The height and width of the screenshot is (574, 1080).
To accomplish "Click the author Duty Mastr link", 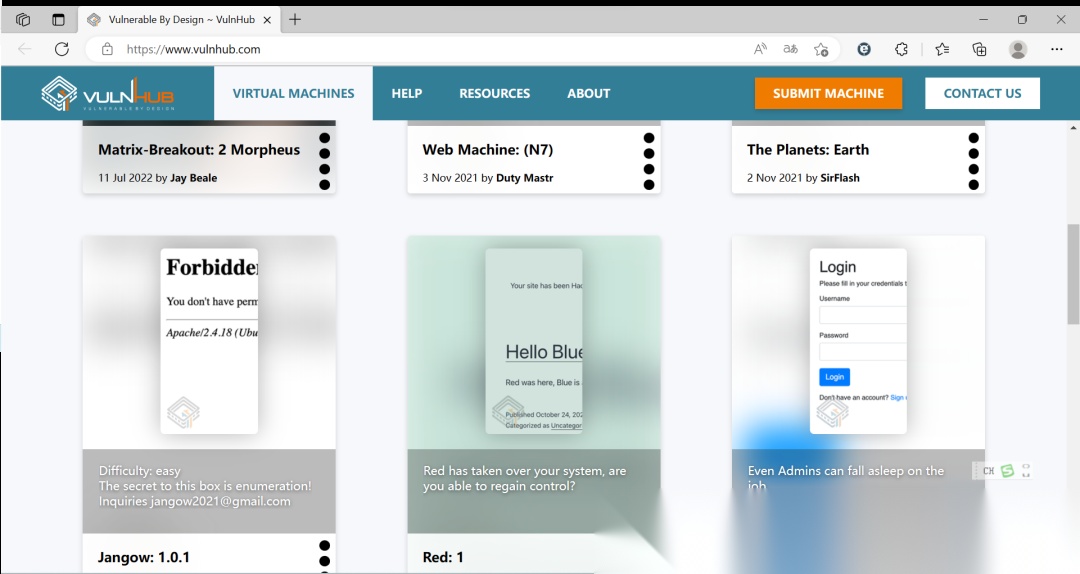I will pyautogui.click(x=524, y=178).
